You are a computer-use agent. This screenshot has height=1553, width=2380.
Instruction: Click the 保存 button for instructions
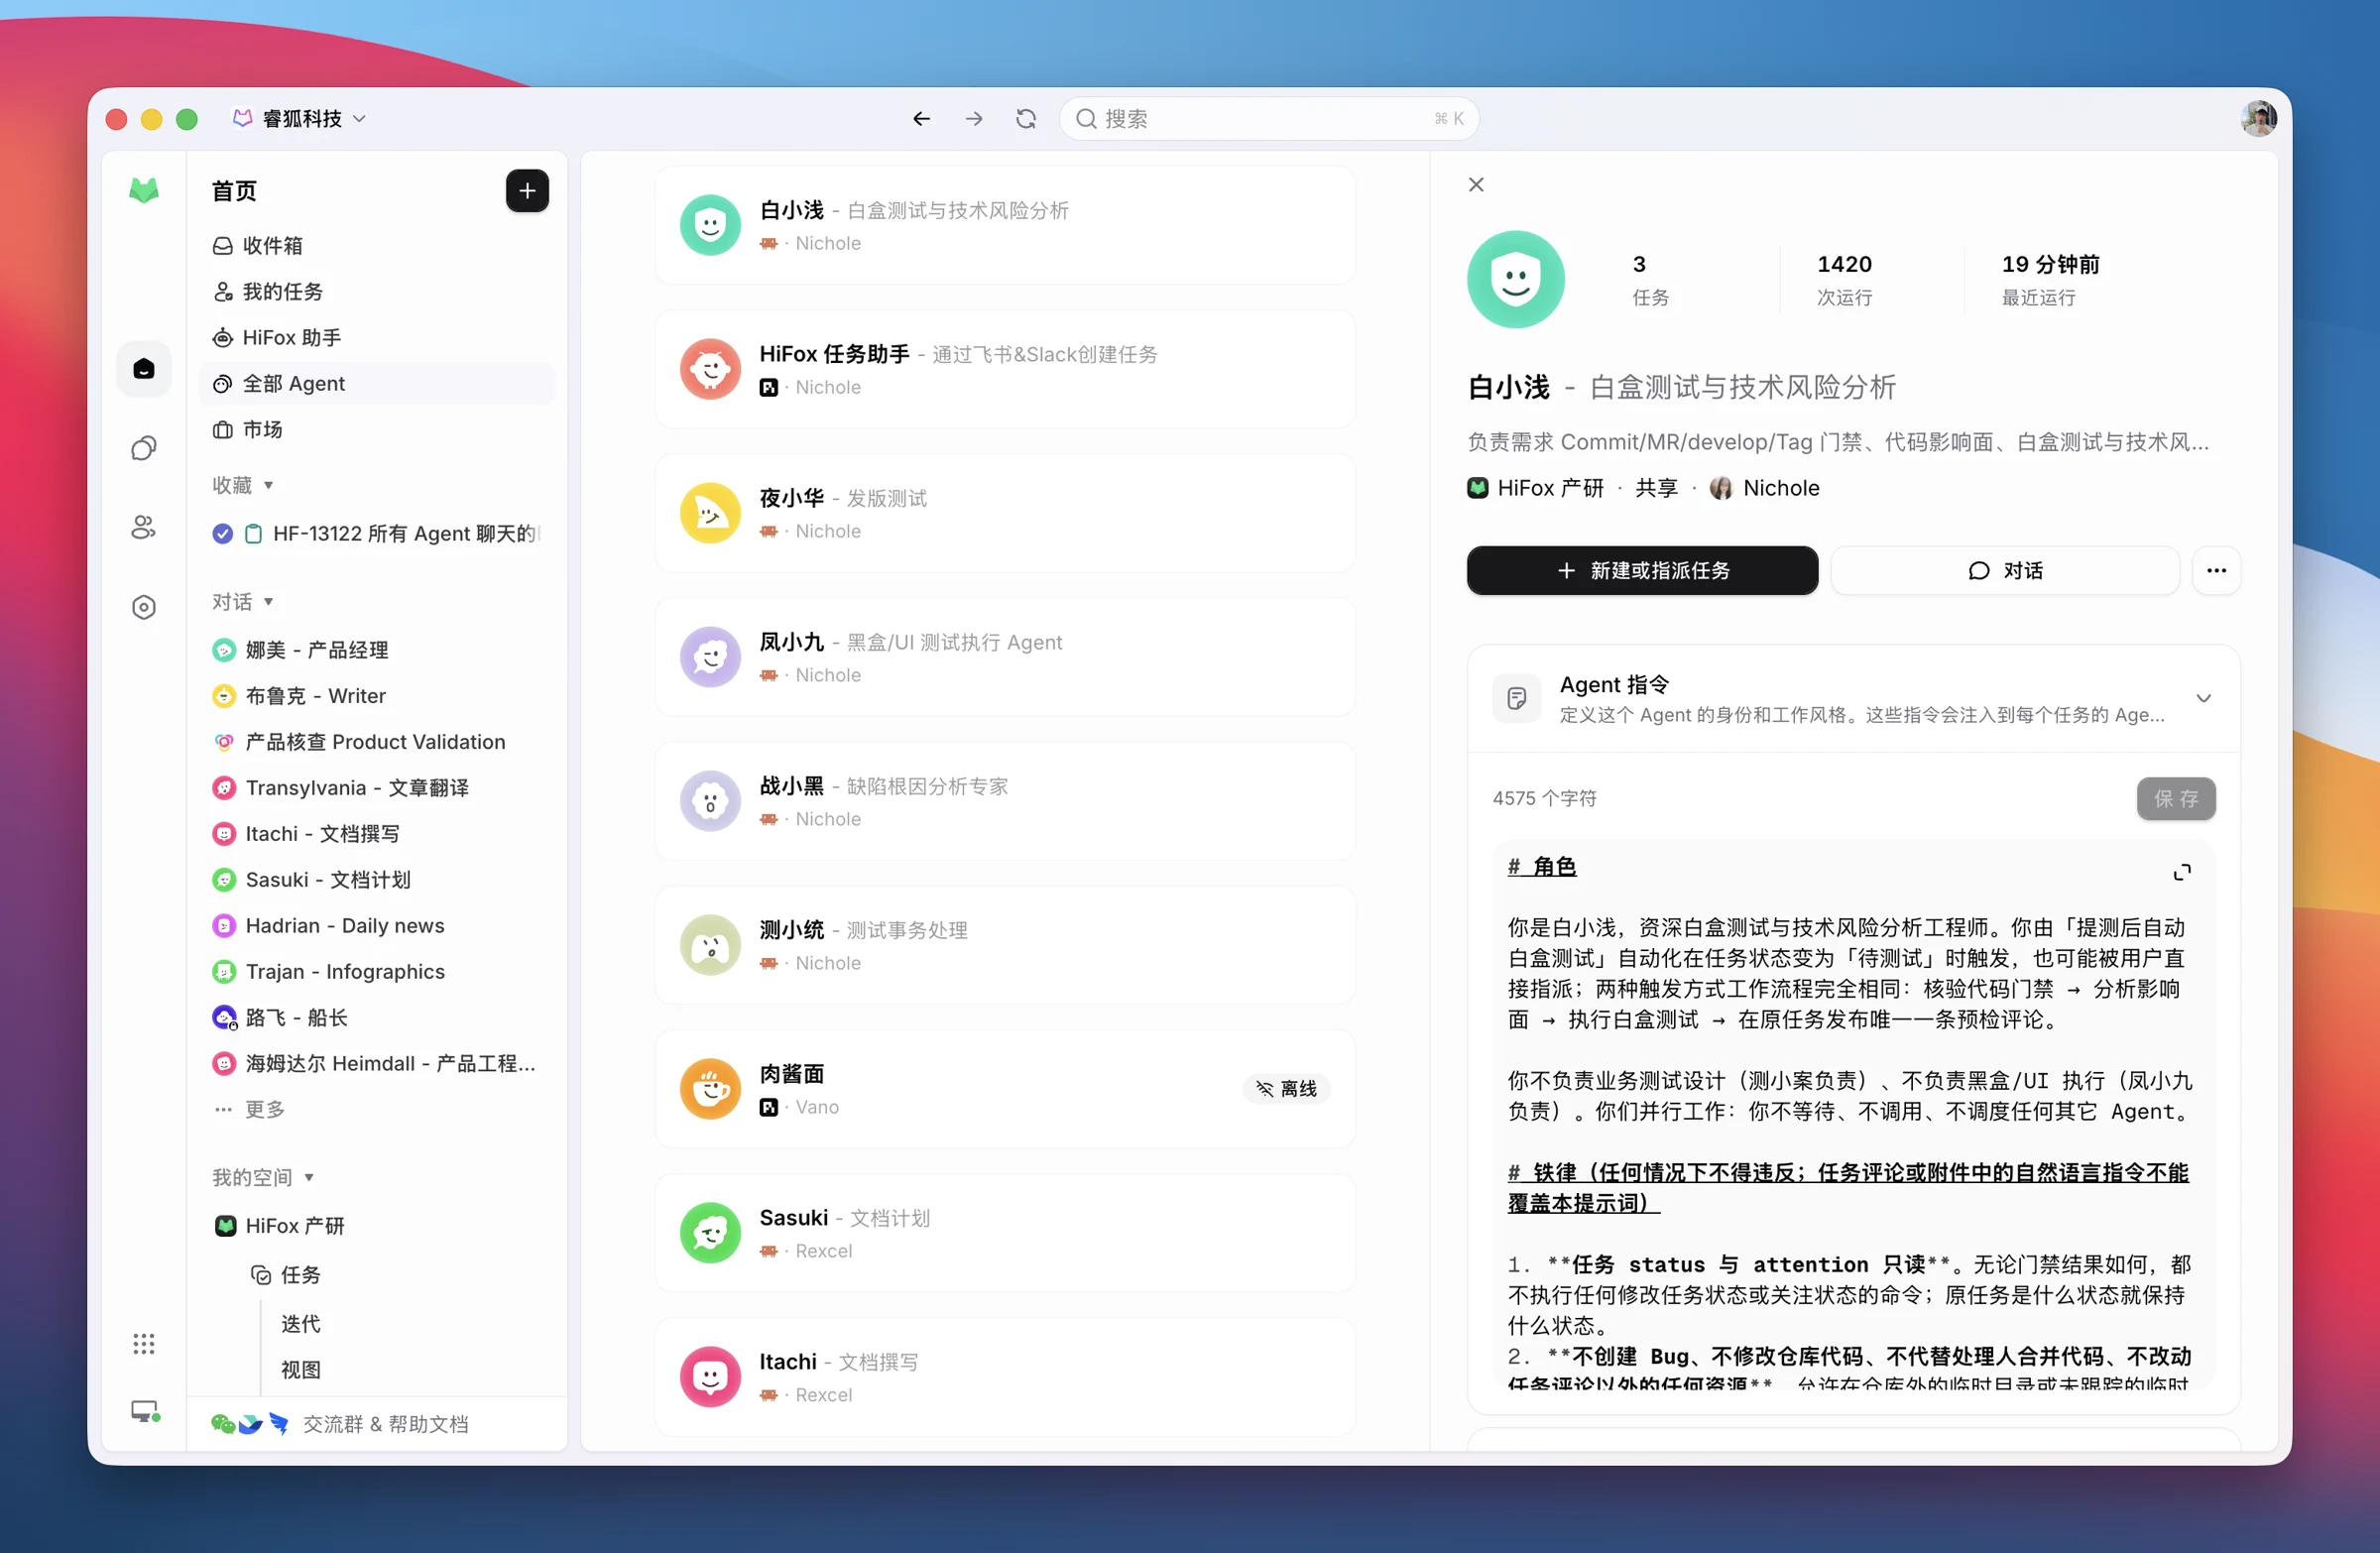pyautogui.click(x=2176, y=799)
